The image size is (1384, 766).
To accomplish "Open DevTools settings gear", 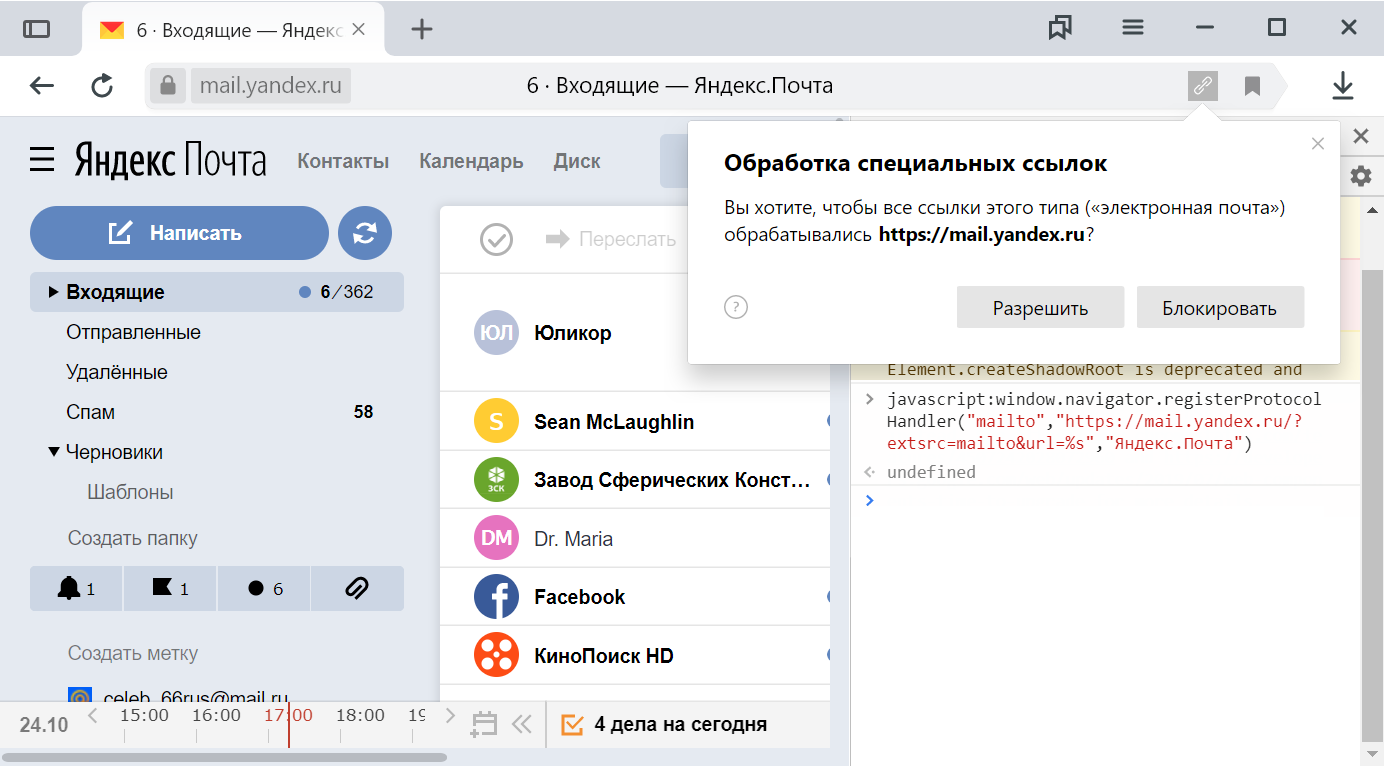I will (x=1361, y=177).
